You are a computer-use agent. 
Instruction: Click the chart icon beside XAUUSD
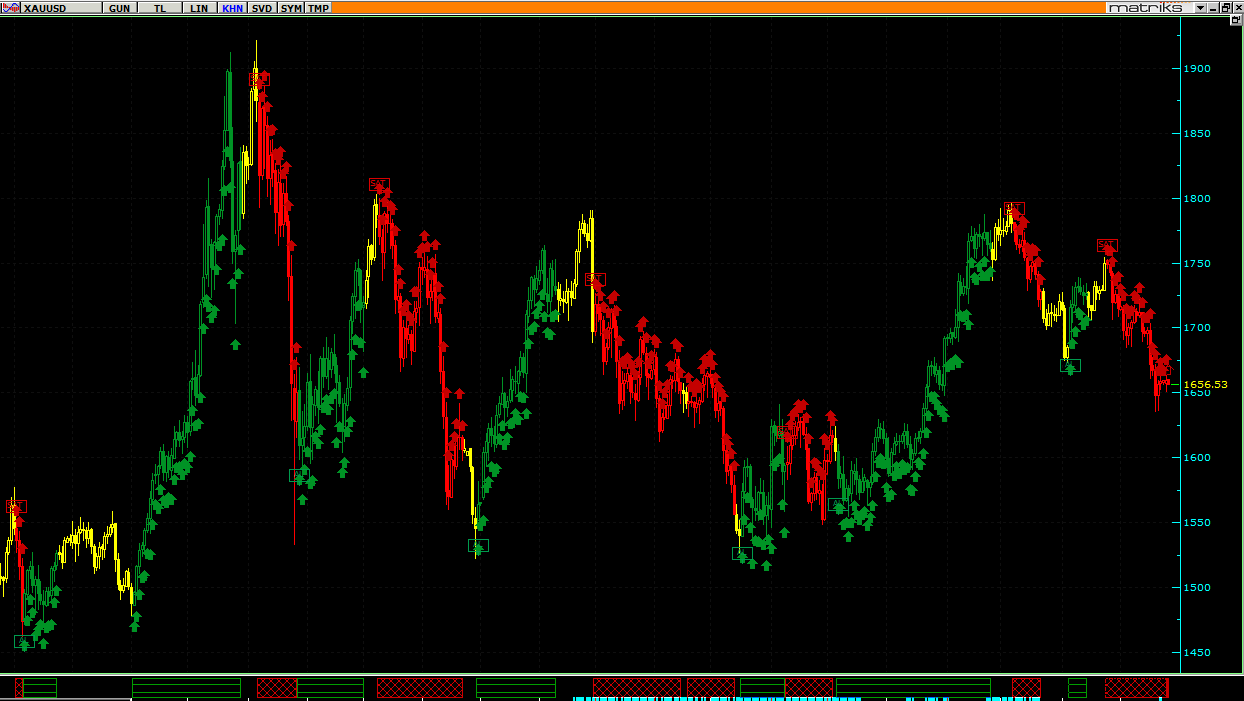pos(11,7)
